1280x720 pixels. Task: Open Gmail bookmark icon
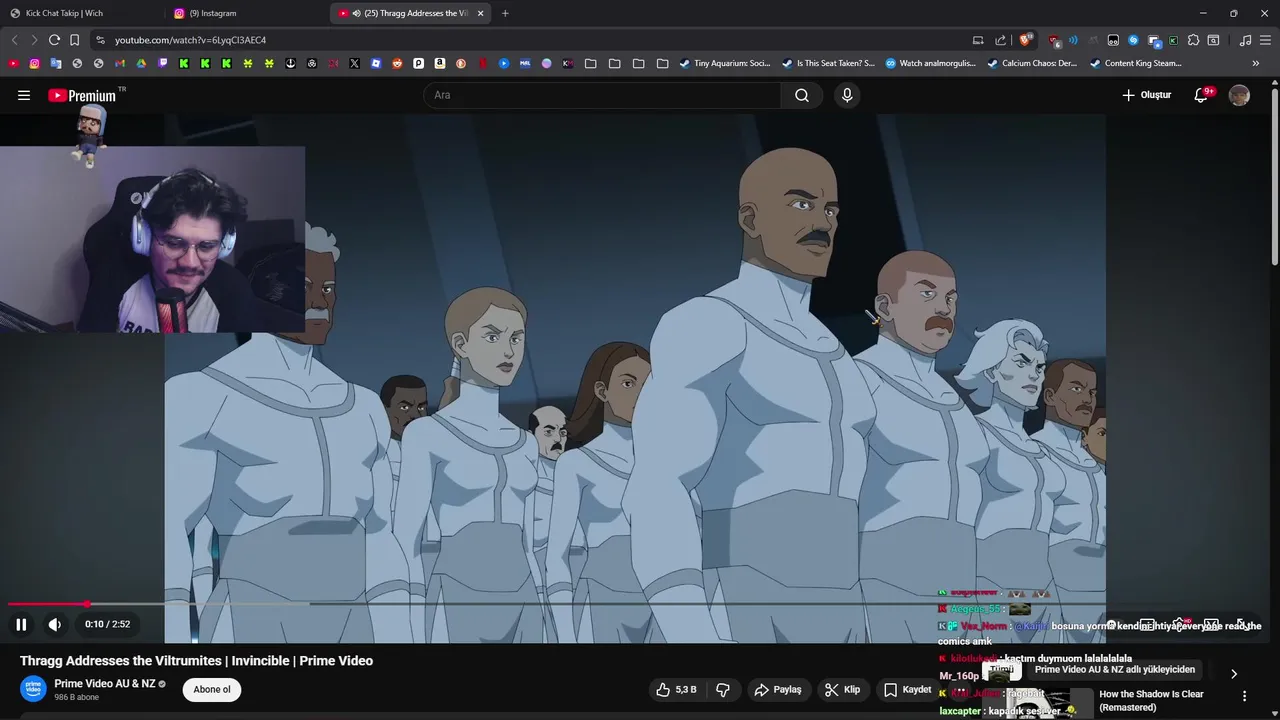119,63
